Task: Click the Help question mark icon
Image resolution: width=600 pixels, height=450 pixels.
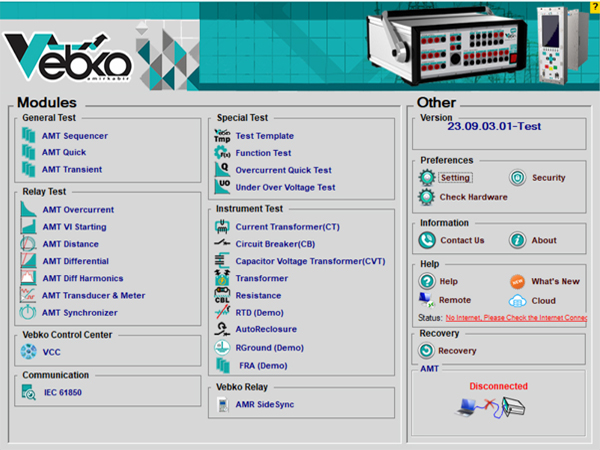Action: [x=427, y=281]
